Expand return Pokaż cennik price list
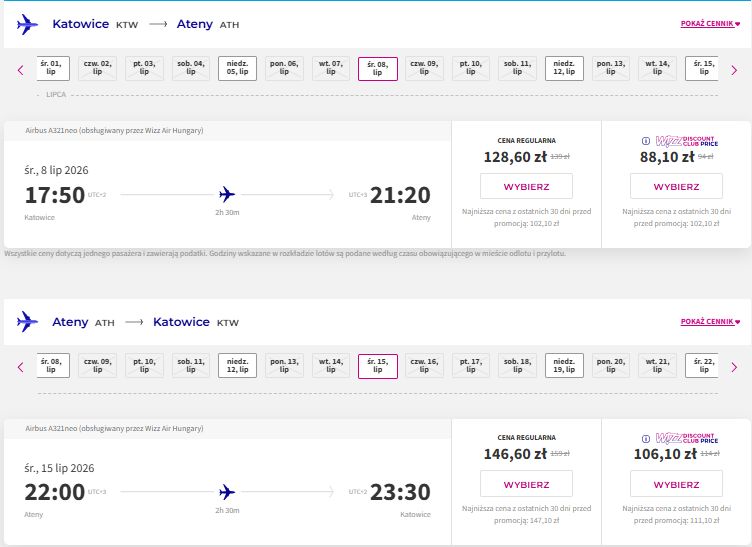752x547 pixels. click(710, 322)
